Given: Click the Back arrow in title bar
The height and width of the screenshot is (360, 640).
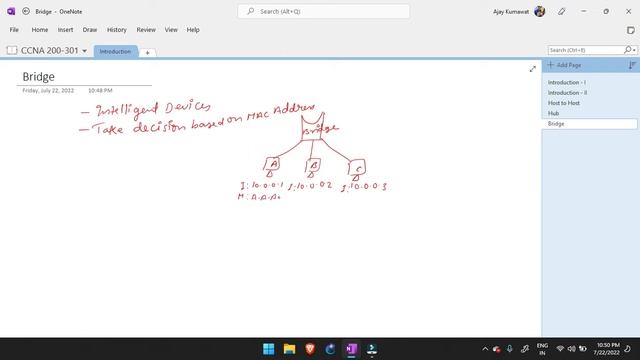Looking at the screenshot, I should [26, 11].
